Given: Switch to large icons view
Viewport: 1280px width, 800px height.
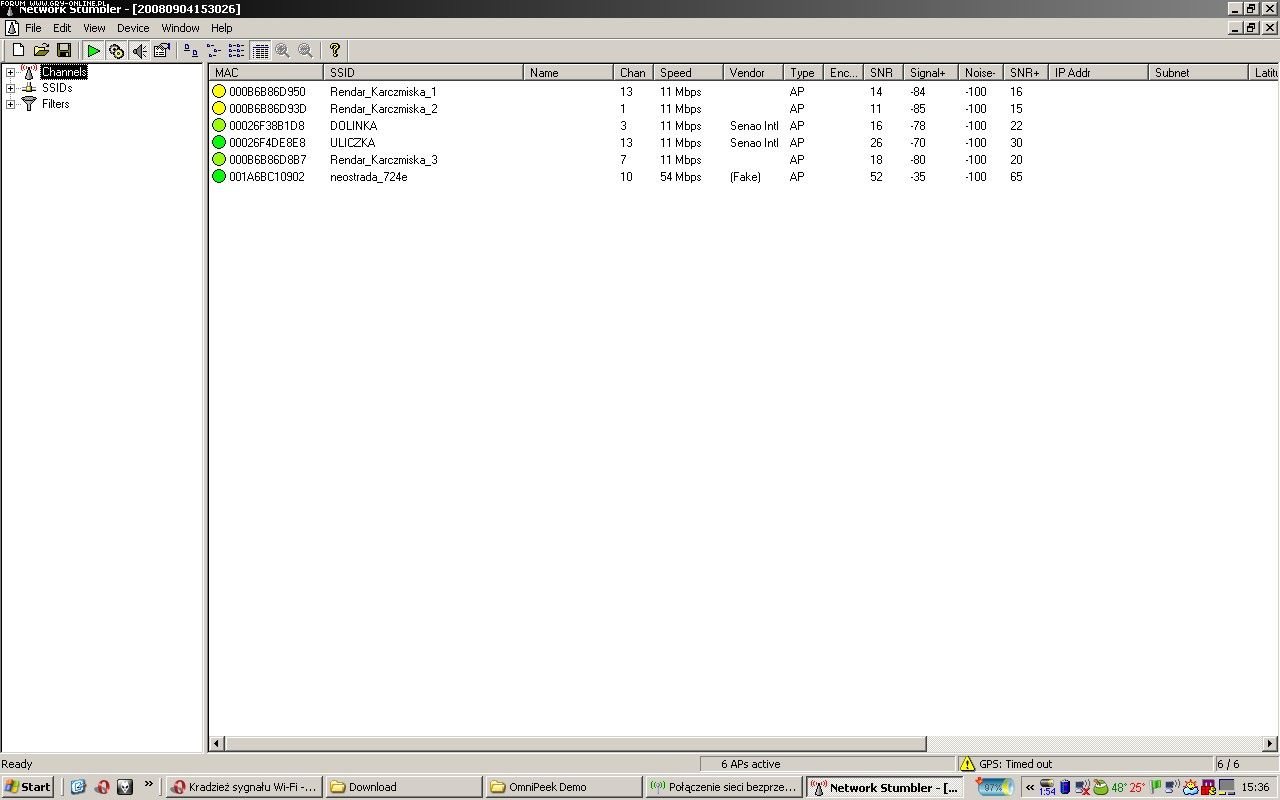Looking at the screenshot, I should [191, 50].
